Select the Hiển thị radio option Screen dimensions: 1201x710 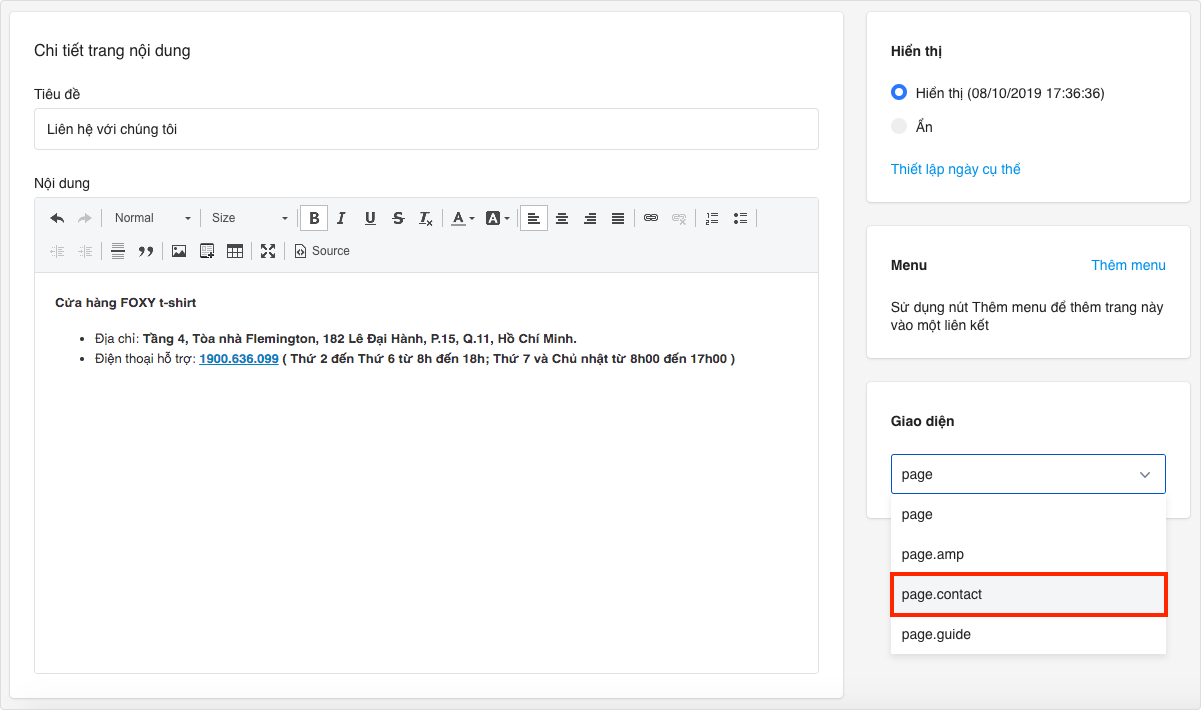tap(899, 93)
